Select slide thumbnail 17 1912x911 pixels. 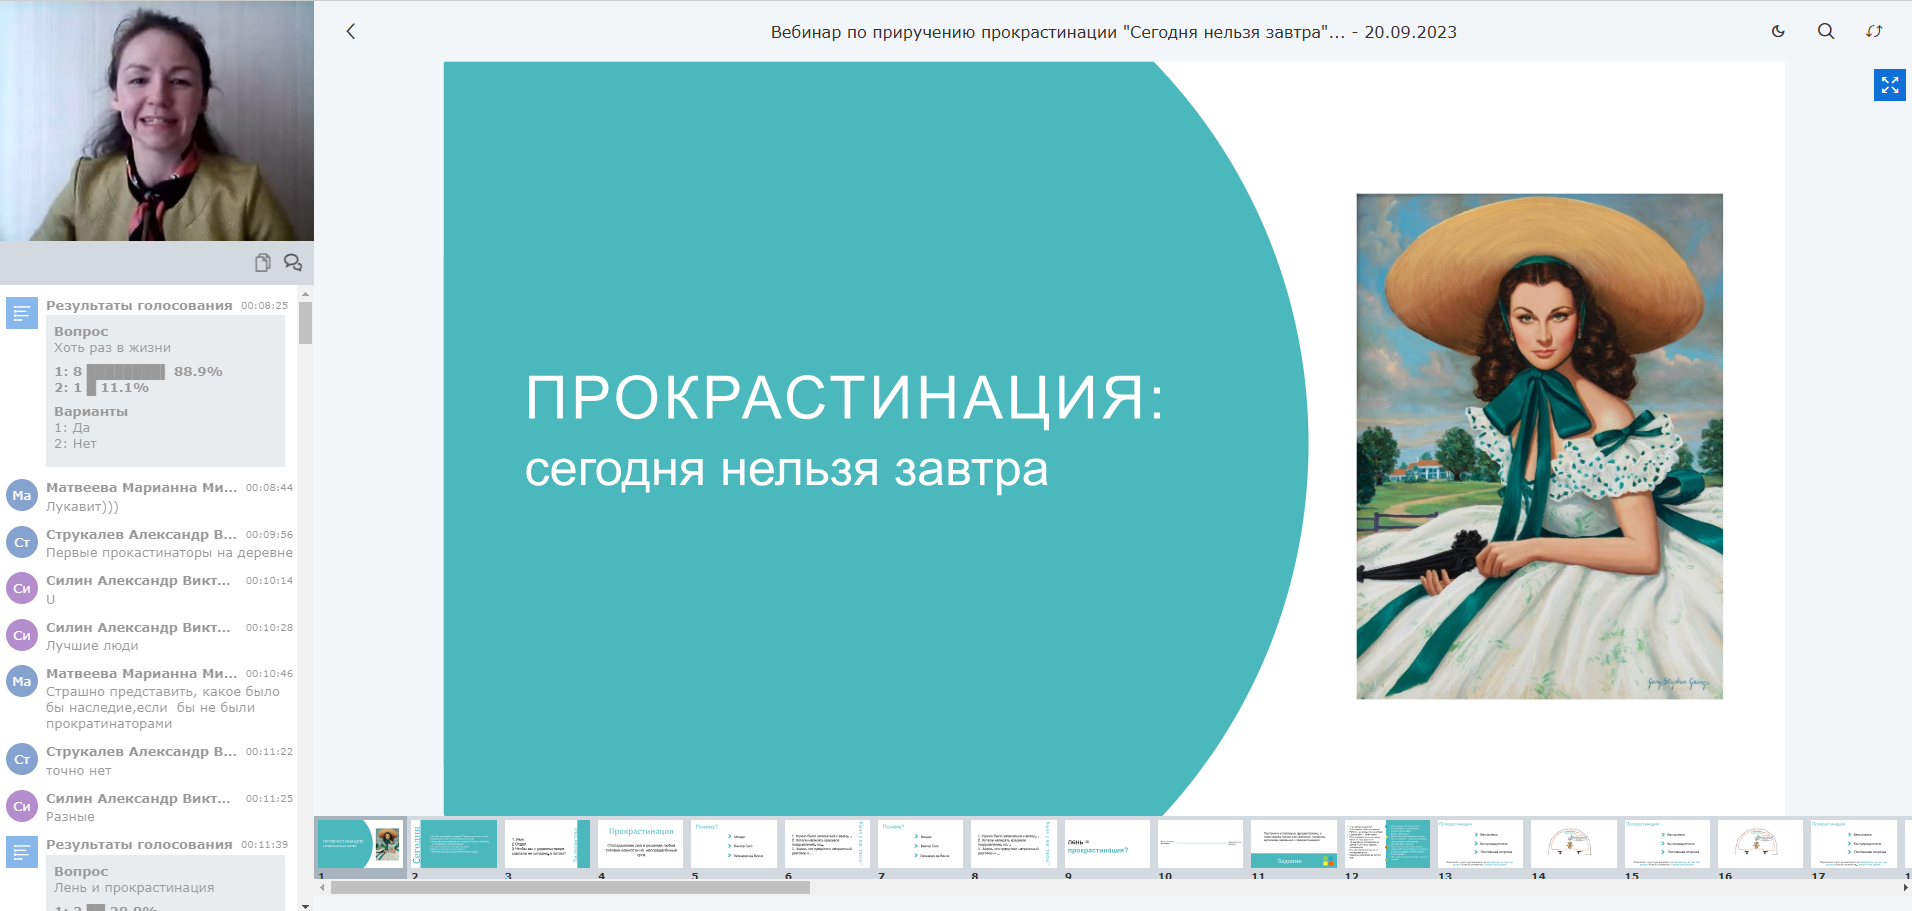tap(1854, 843)
